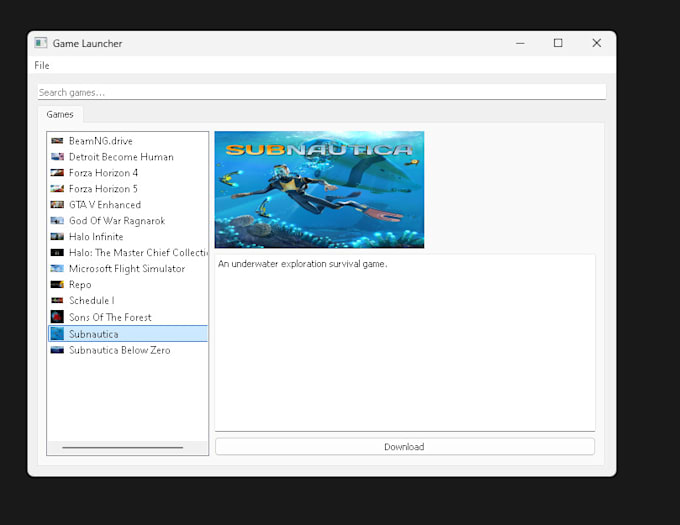Click the Microsoft Flight Simulator icon

click(57, 268)
